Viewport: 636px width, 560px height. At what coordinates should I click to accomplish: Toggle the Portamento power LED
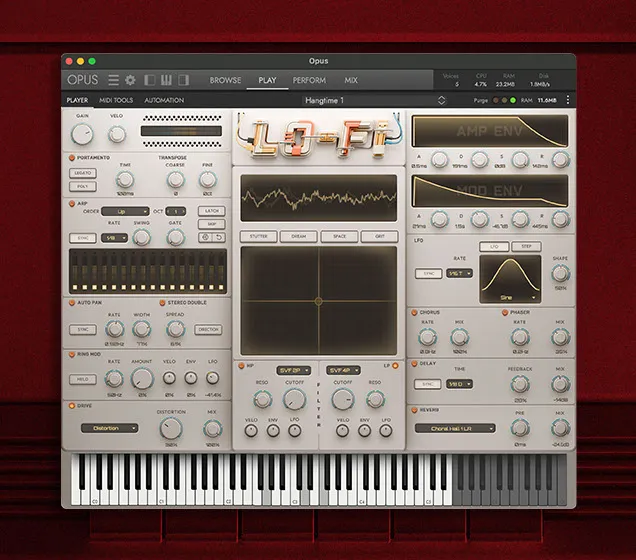(x=72, y=157)
